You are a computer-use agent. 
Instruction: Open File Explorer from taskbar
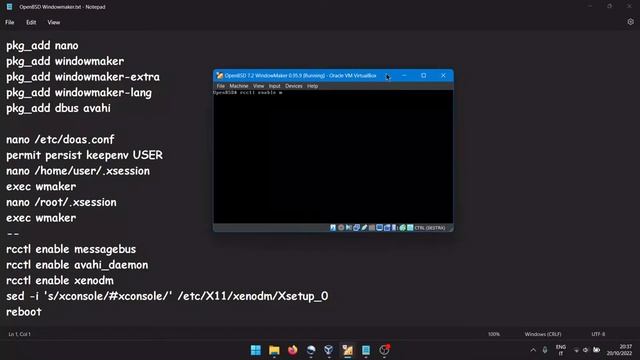coord(274,350)
